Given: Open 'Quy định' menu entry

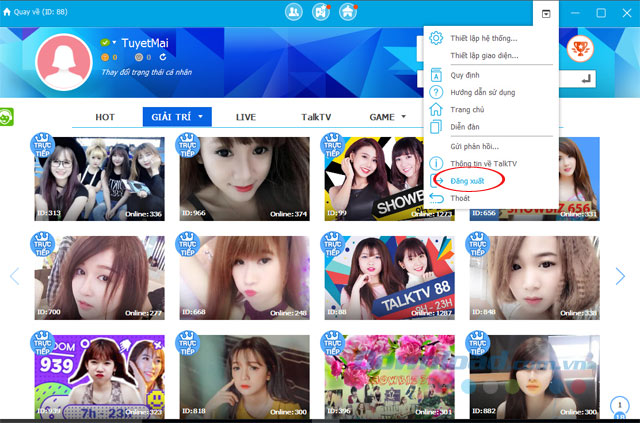Looking at the screenshot, I should click(x=465, y=75).
